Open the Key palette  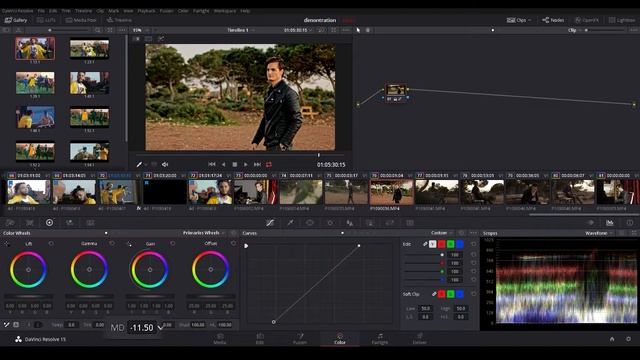[370, 223]
